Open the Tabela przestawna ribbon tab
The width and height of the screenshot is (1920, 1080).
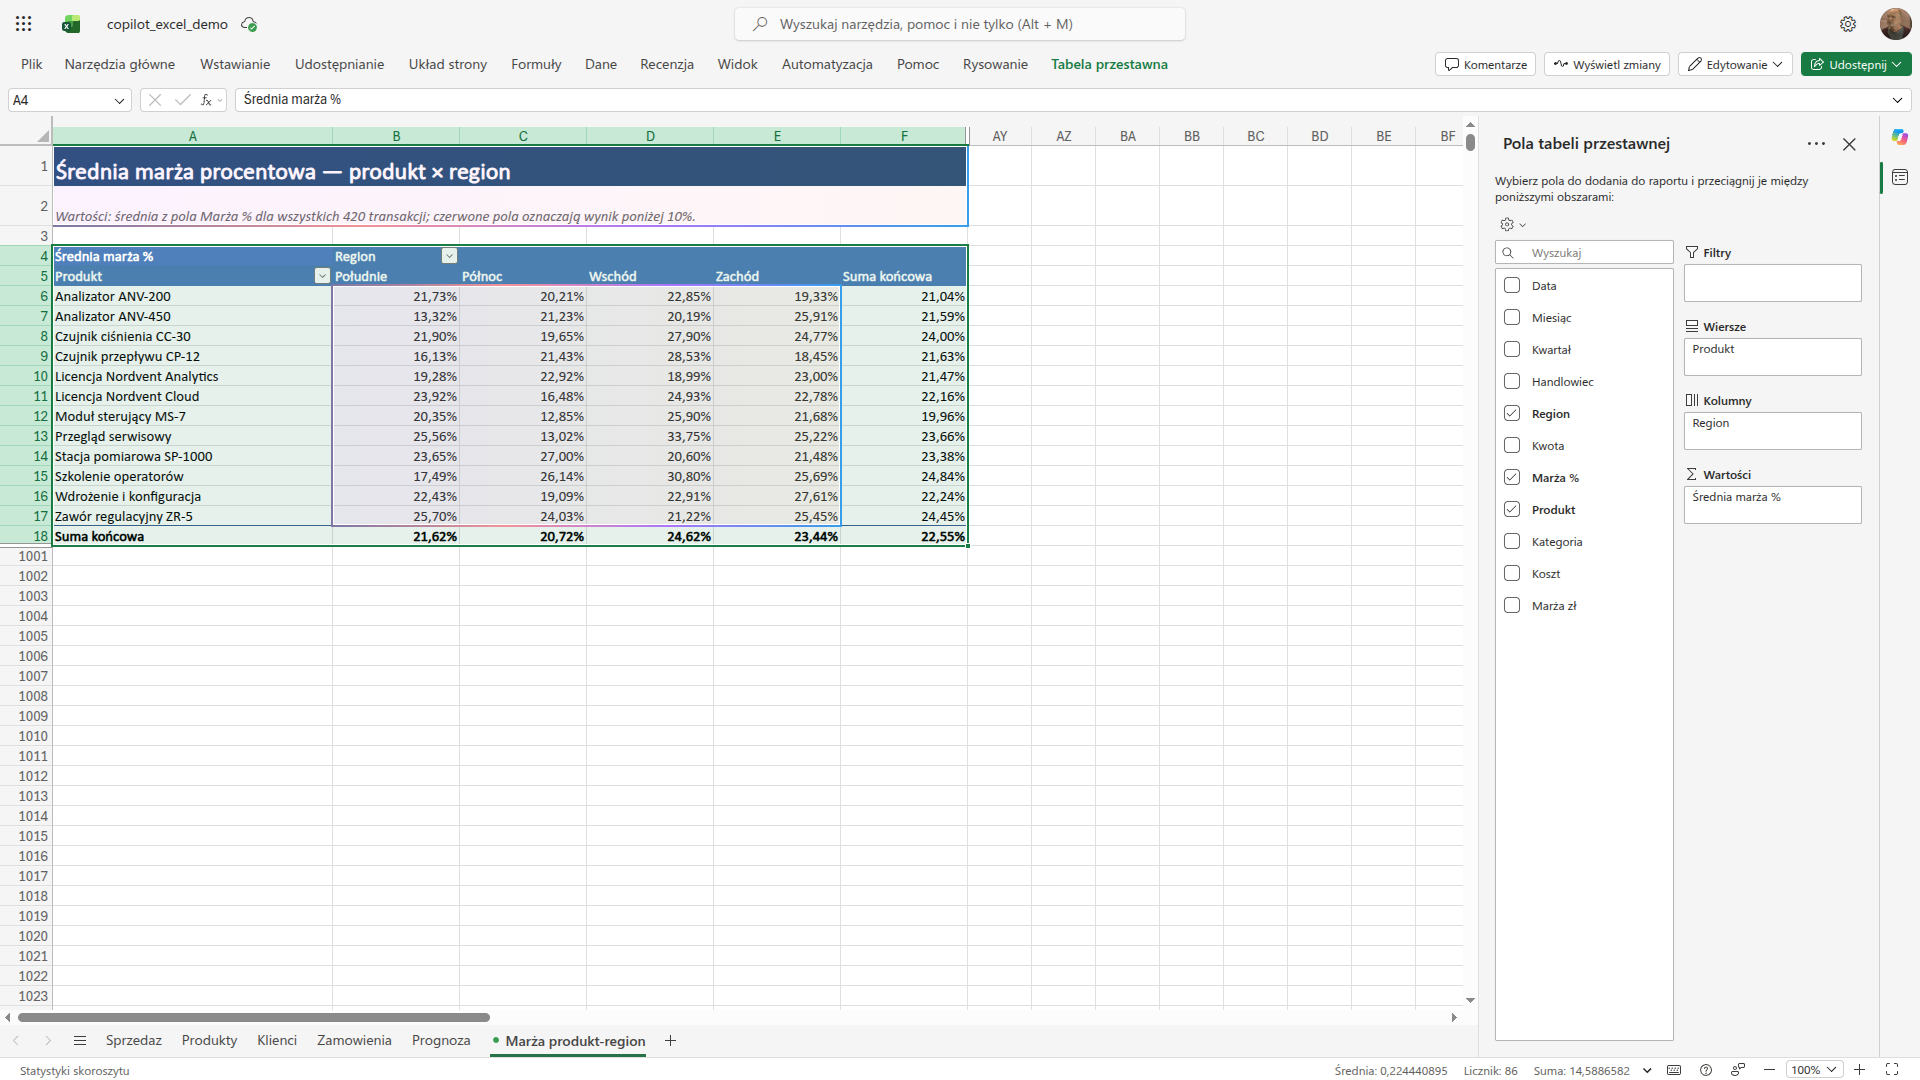click(1109, 64)
